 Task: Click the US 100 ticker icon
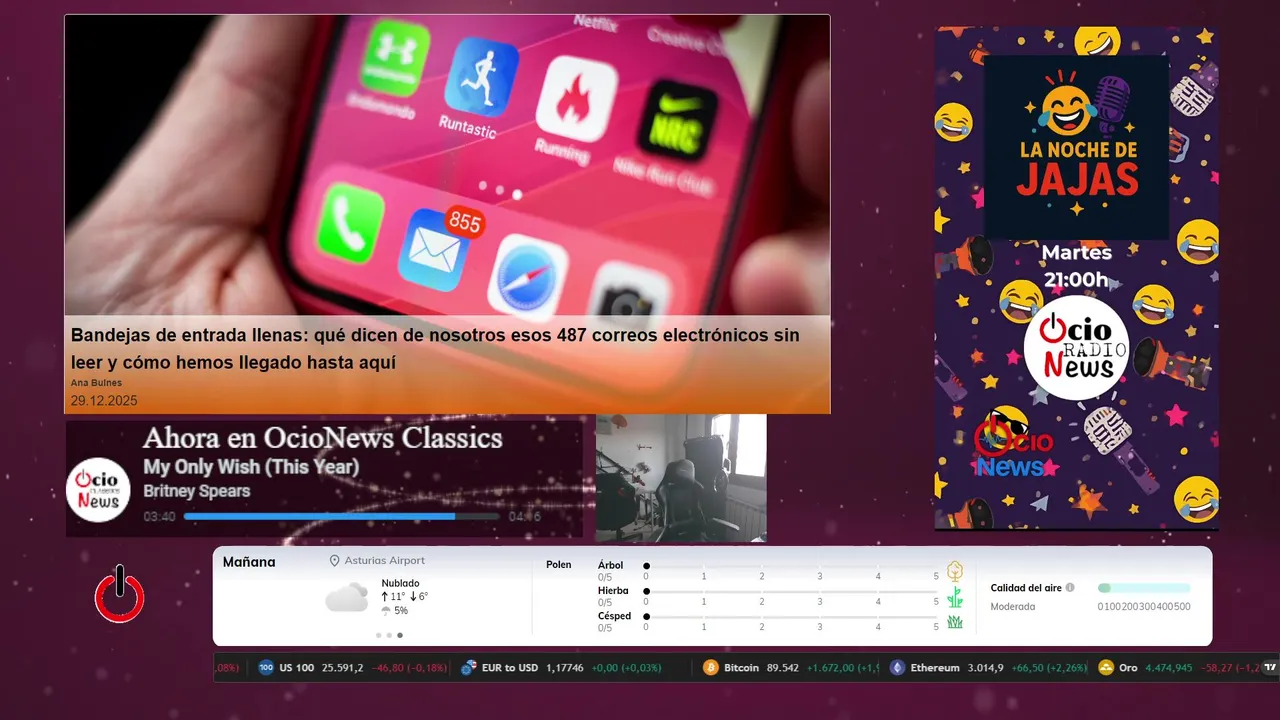click(266, 667)
